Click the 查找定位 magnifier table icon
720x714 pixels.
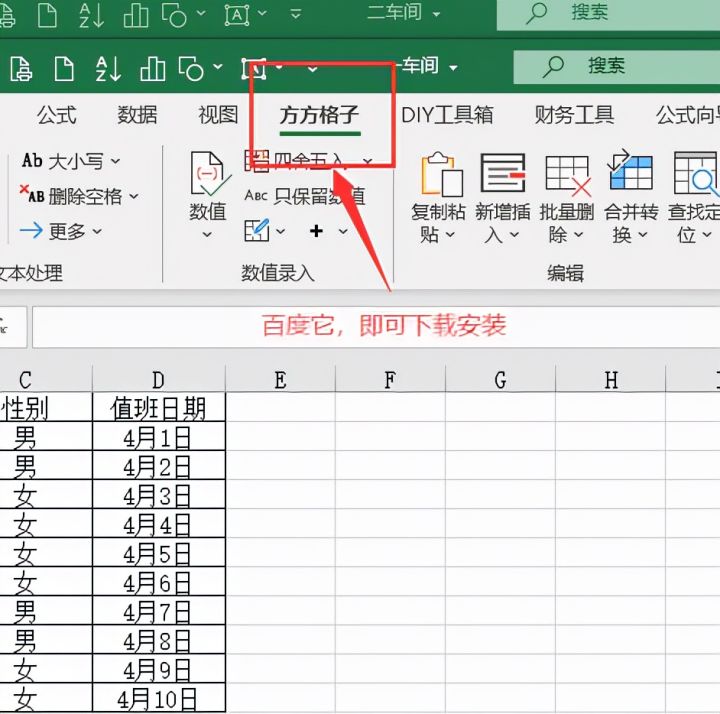pyautogui.click(x=696, y=174)
